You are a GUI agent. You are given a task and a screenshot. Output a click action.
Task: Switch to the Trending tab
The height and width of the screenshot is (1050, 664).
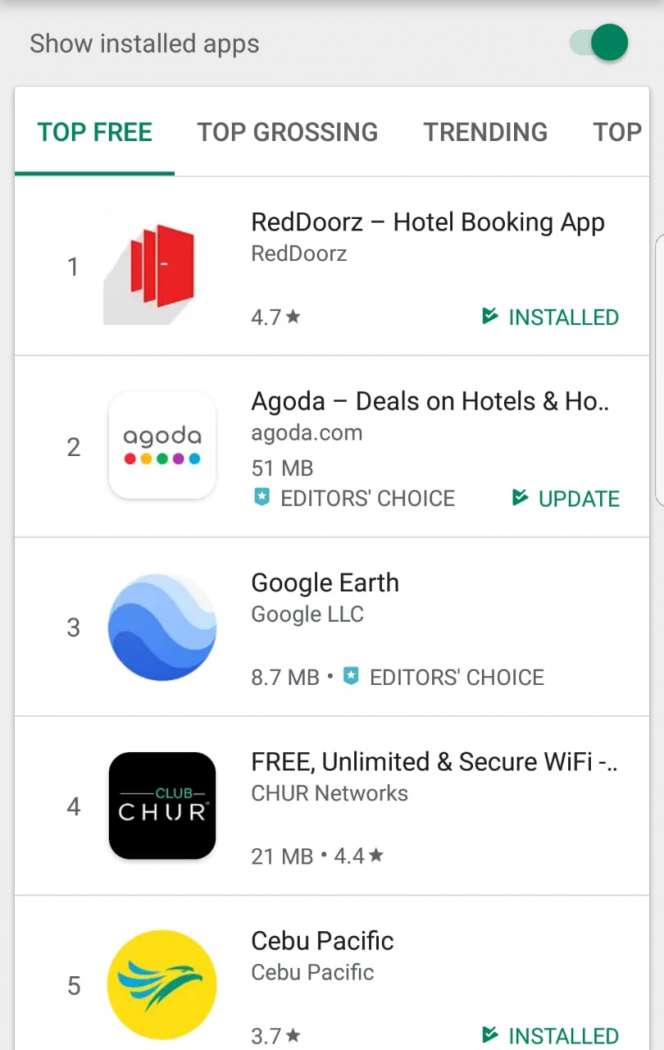pos(485,132)
